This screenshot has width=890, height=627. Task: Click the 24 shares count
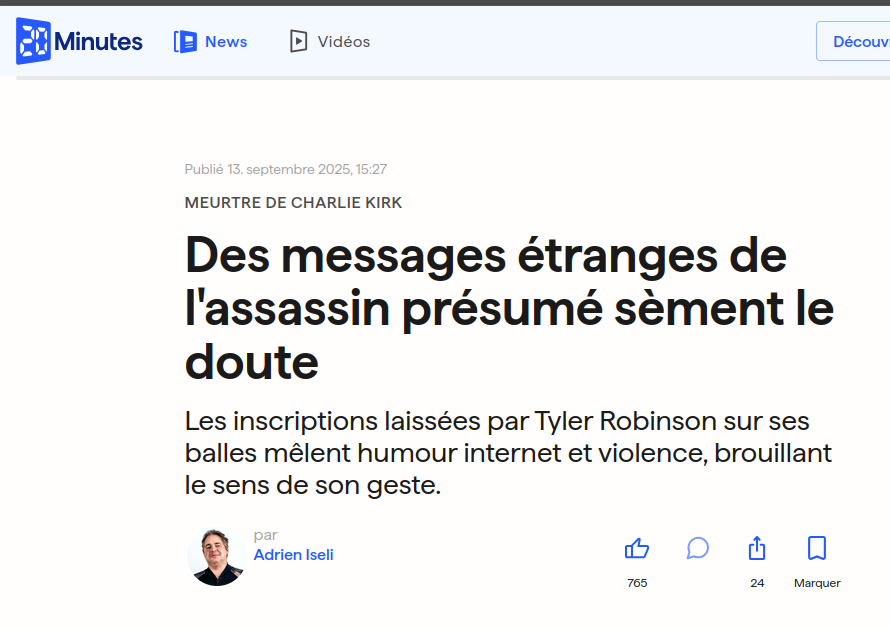(x=757, y=583)
